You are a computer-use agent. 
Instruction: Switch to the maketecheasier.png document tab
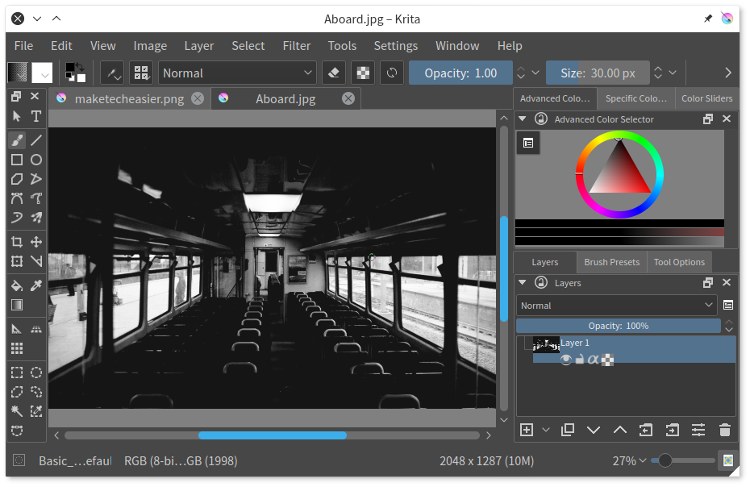point(129,99)
